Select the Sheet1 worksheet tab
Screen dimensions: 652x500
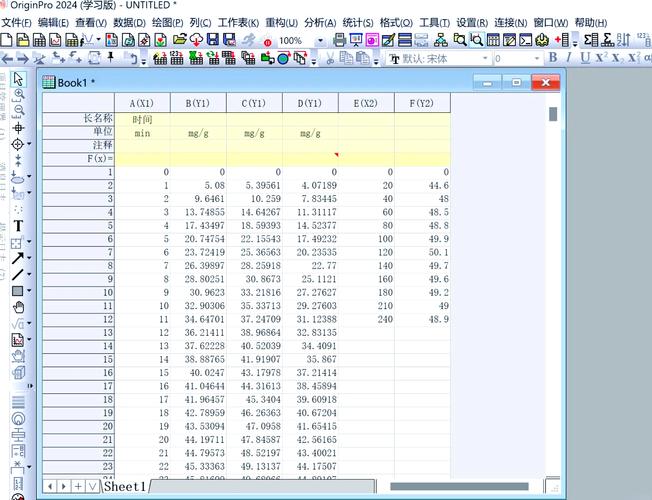pos(125,486)
